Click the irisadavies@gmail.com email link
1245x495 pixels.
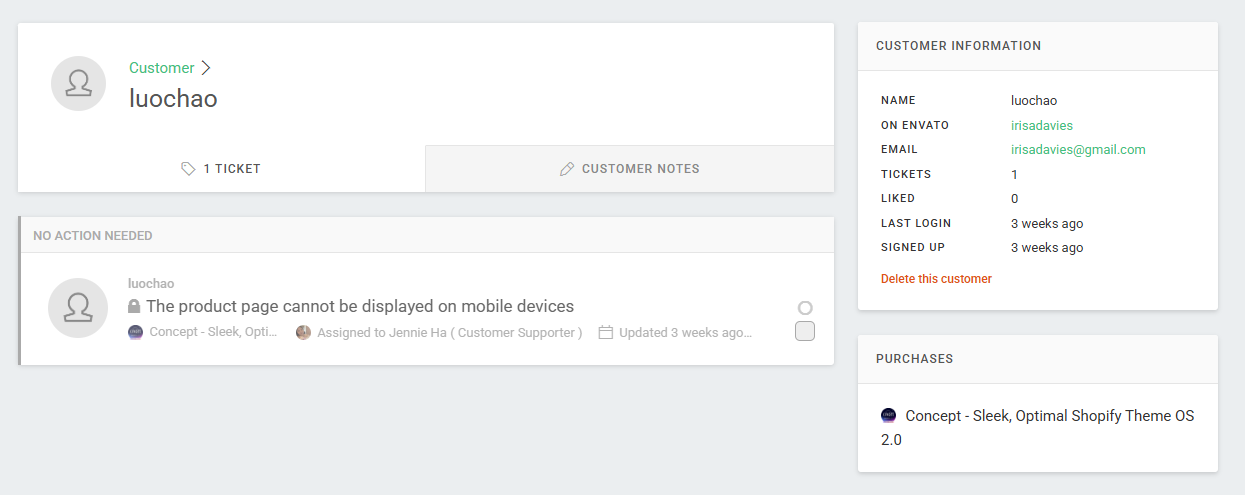1078,150
